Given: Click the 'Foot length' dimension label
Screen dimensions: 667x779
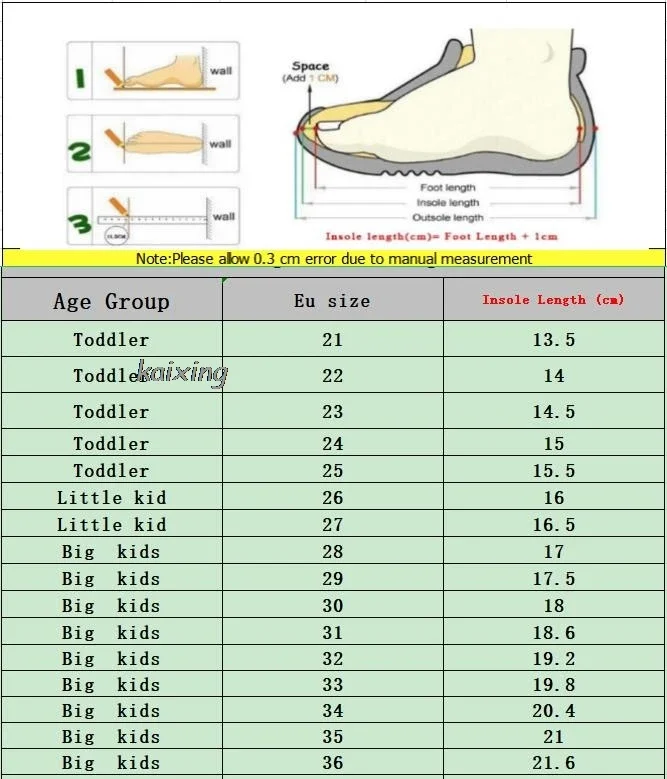Looking at the screenshot, I should pyautogui.click(x=448, y=187).
